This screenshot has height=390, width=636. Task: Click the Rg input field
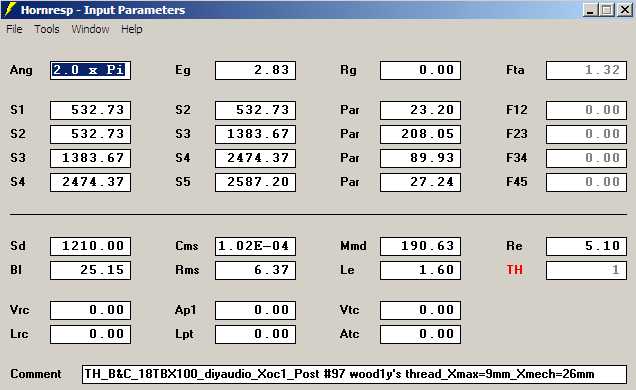(420, 70)
